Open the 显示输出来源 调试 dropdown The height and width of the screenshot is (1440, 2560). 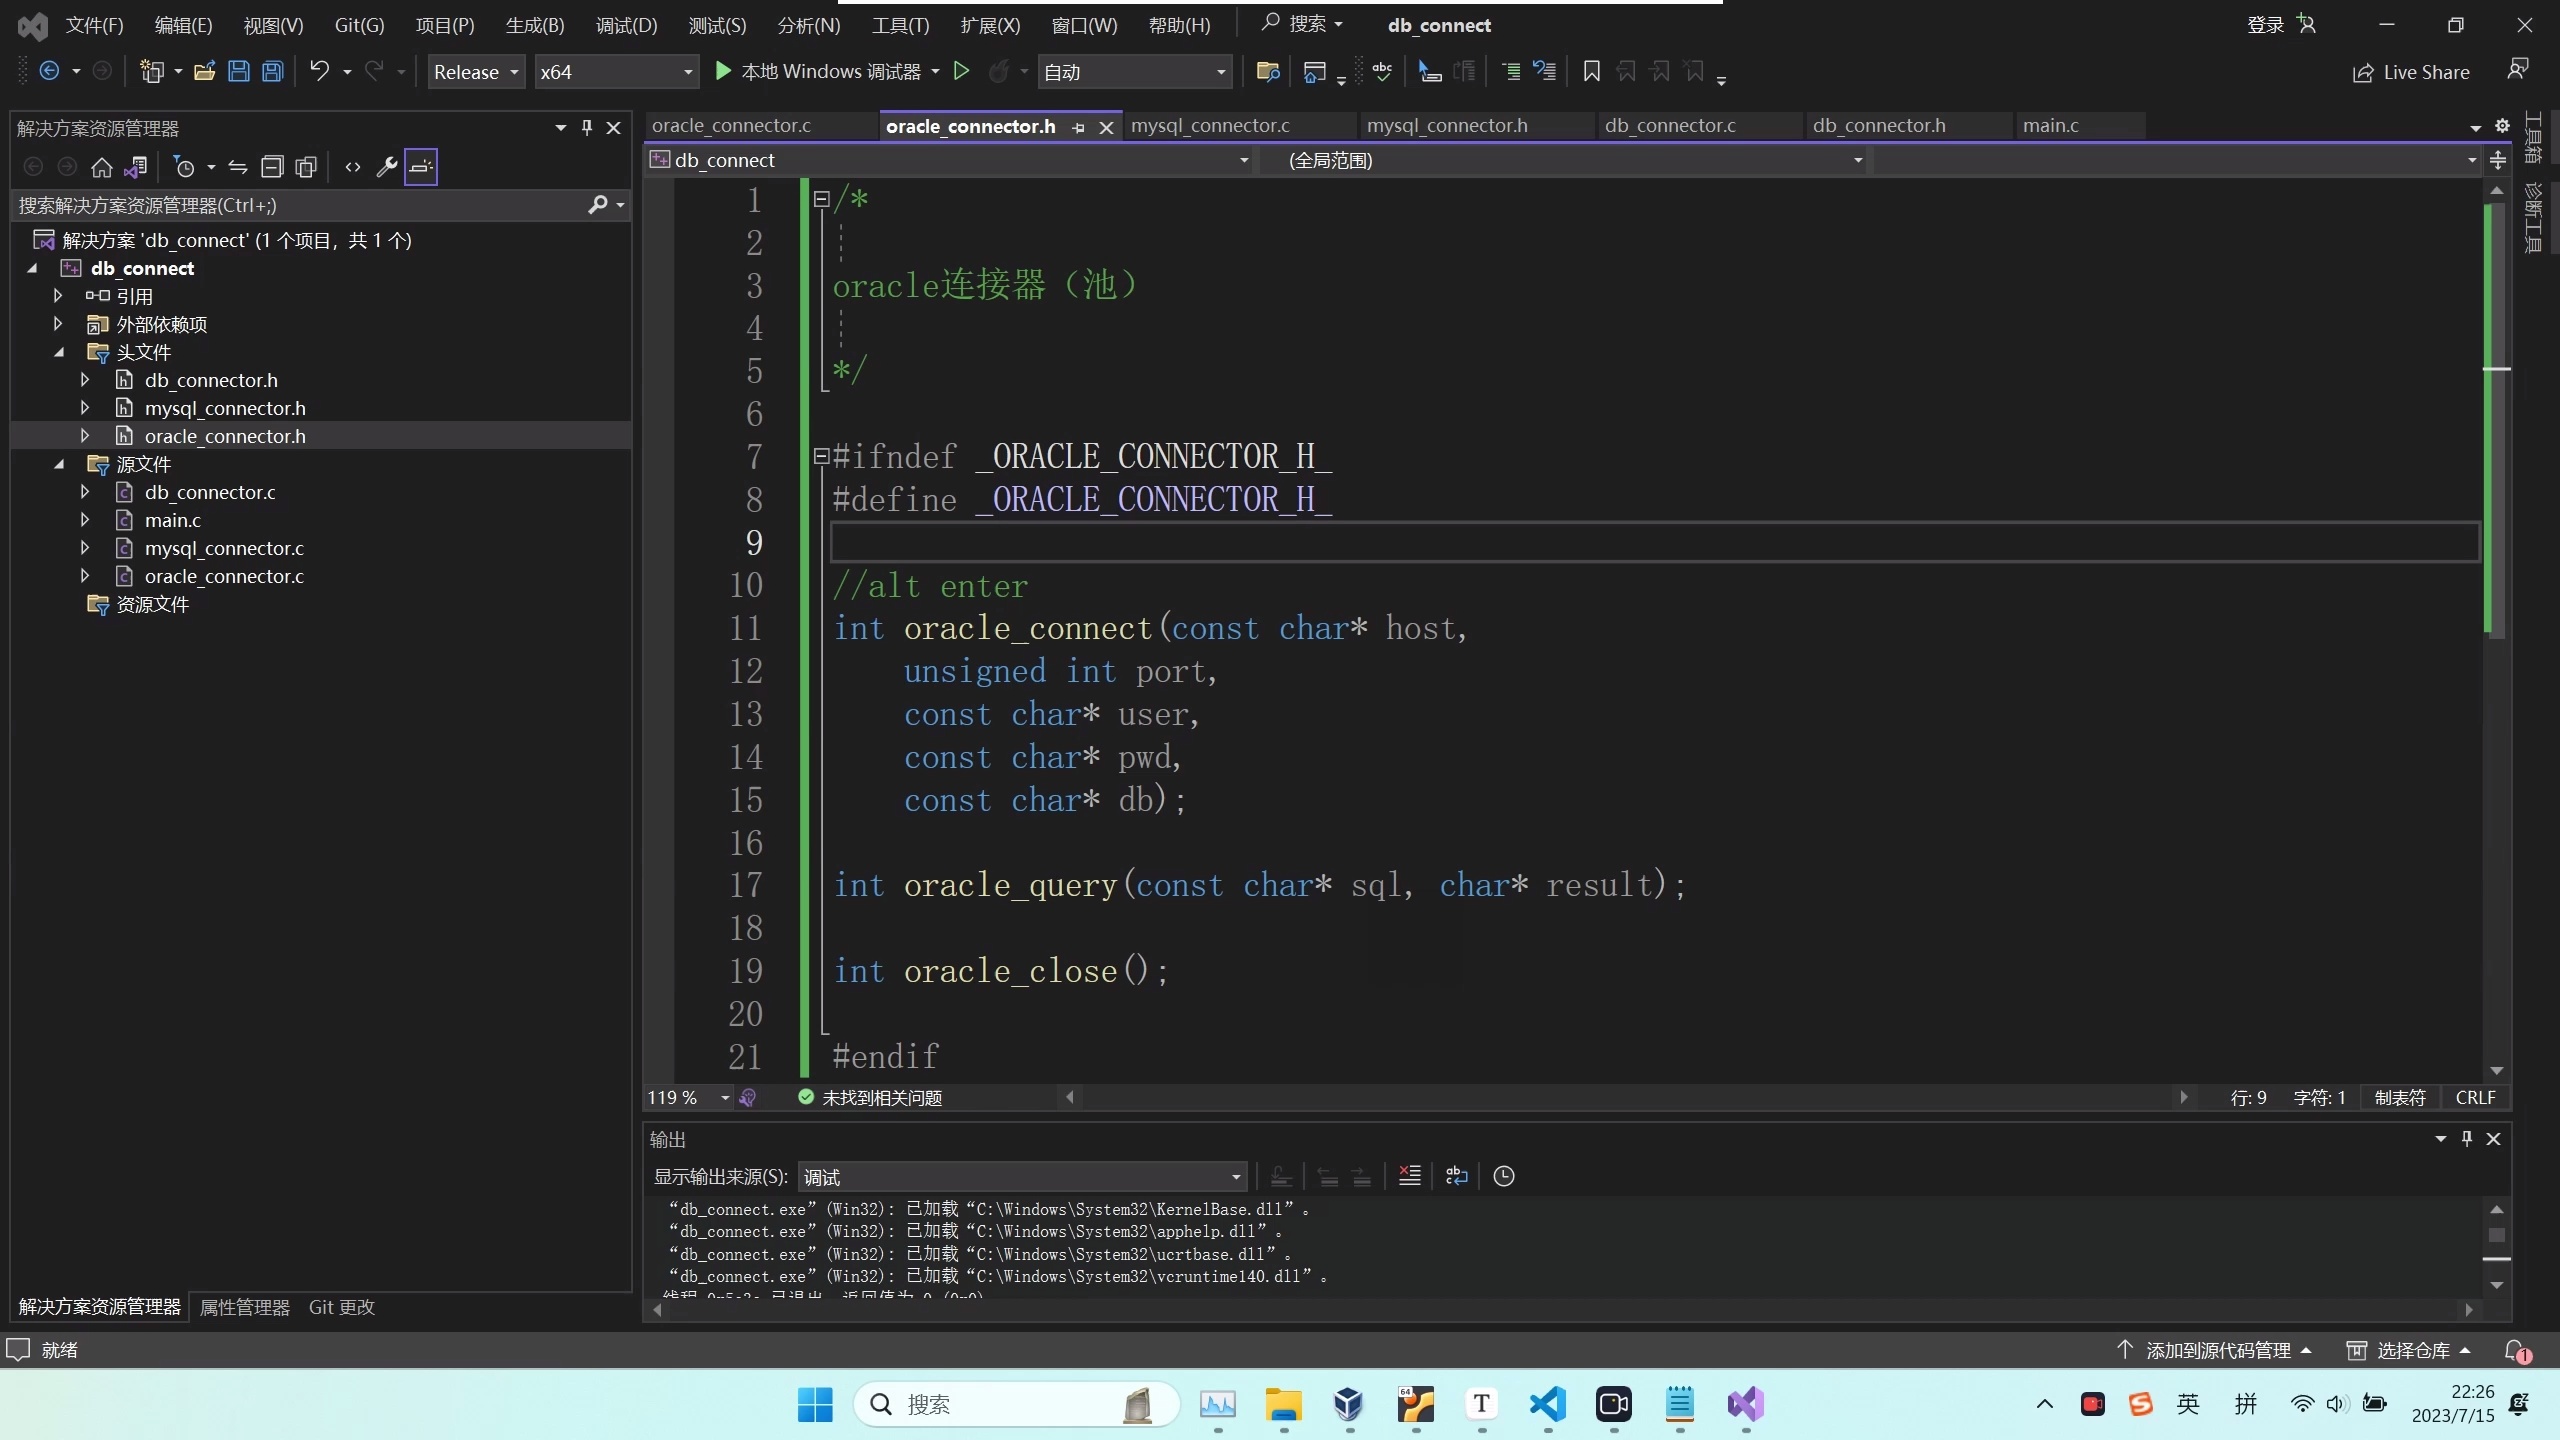pyautogui.click(x=1022, y=1177)
